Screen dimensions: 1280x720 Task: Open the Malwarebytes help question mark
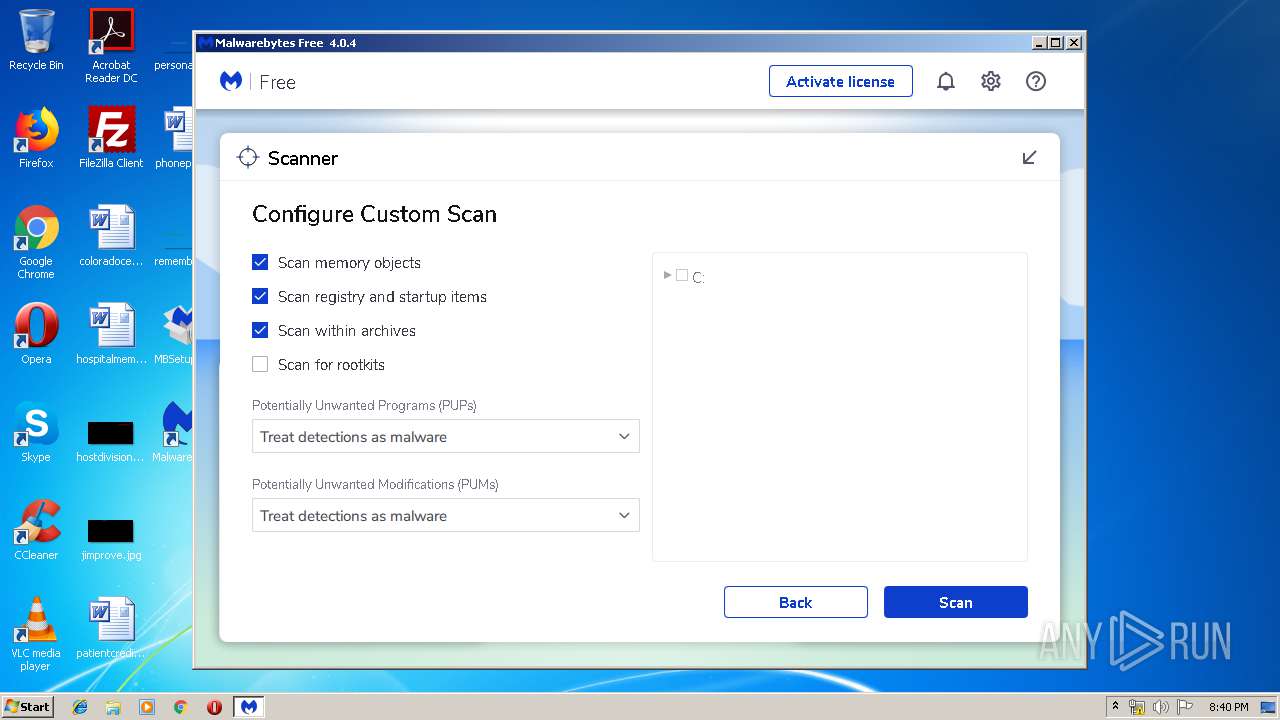coord(1036,82)
